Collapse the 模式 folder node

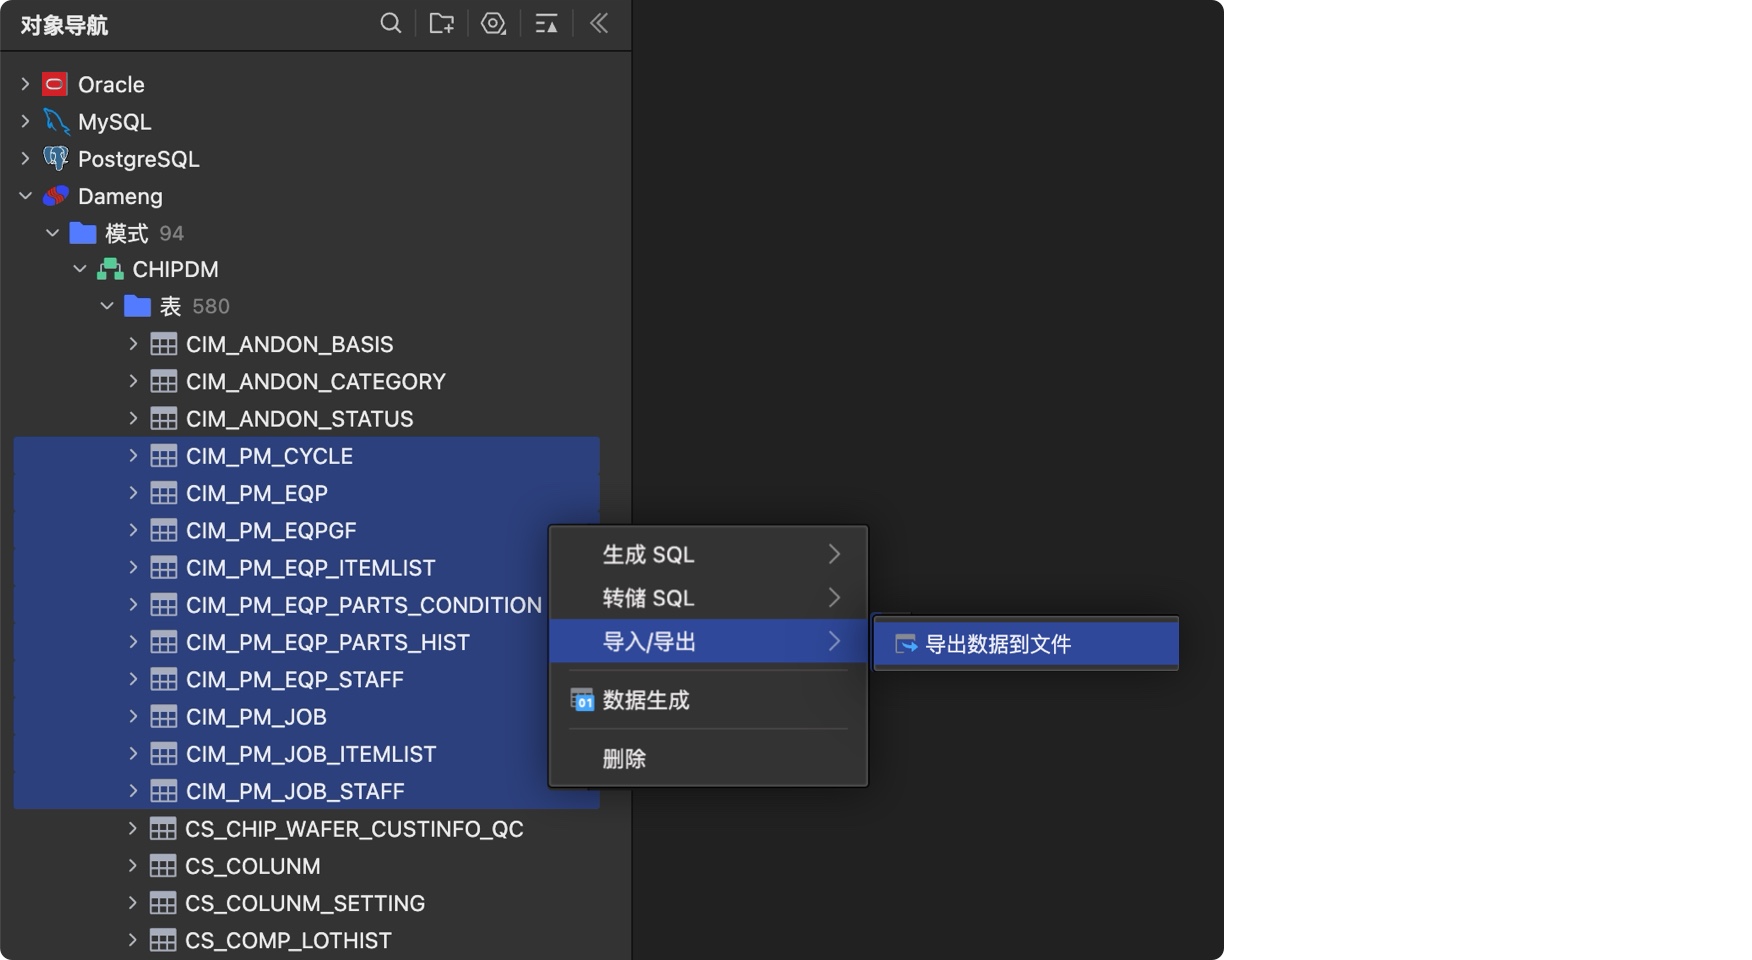[x=52, y=233]
